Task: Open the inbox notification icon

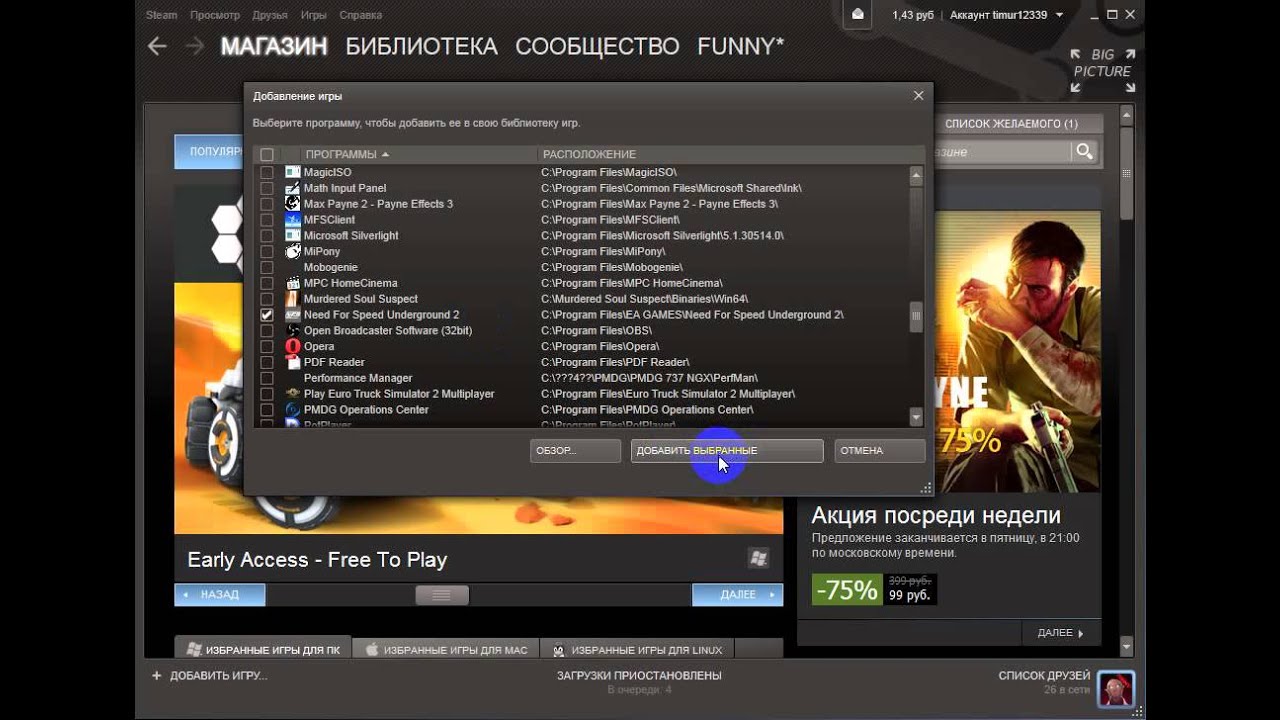Action: [858, 15]
